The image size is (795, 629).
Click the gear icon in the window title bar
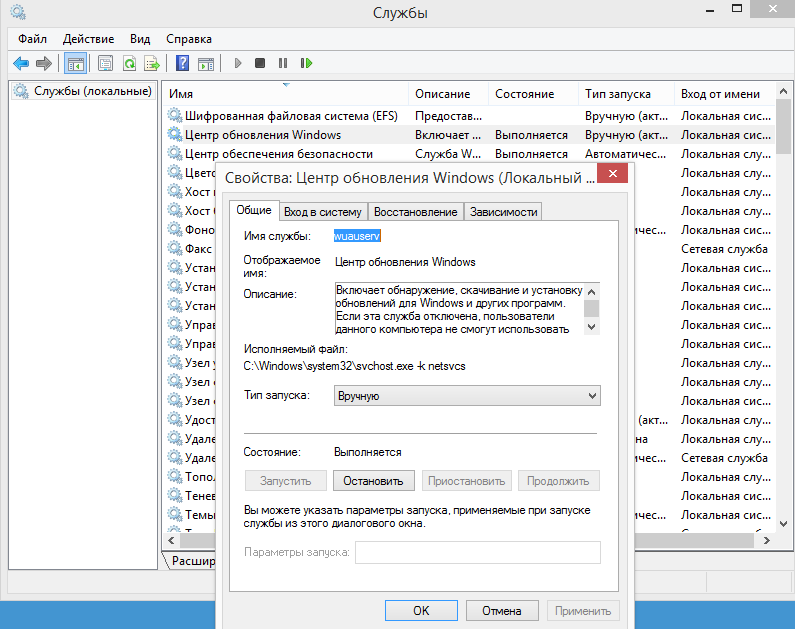point(18,12)
